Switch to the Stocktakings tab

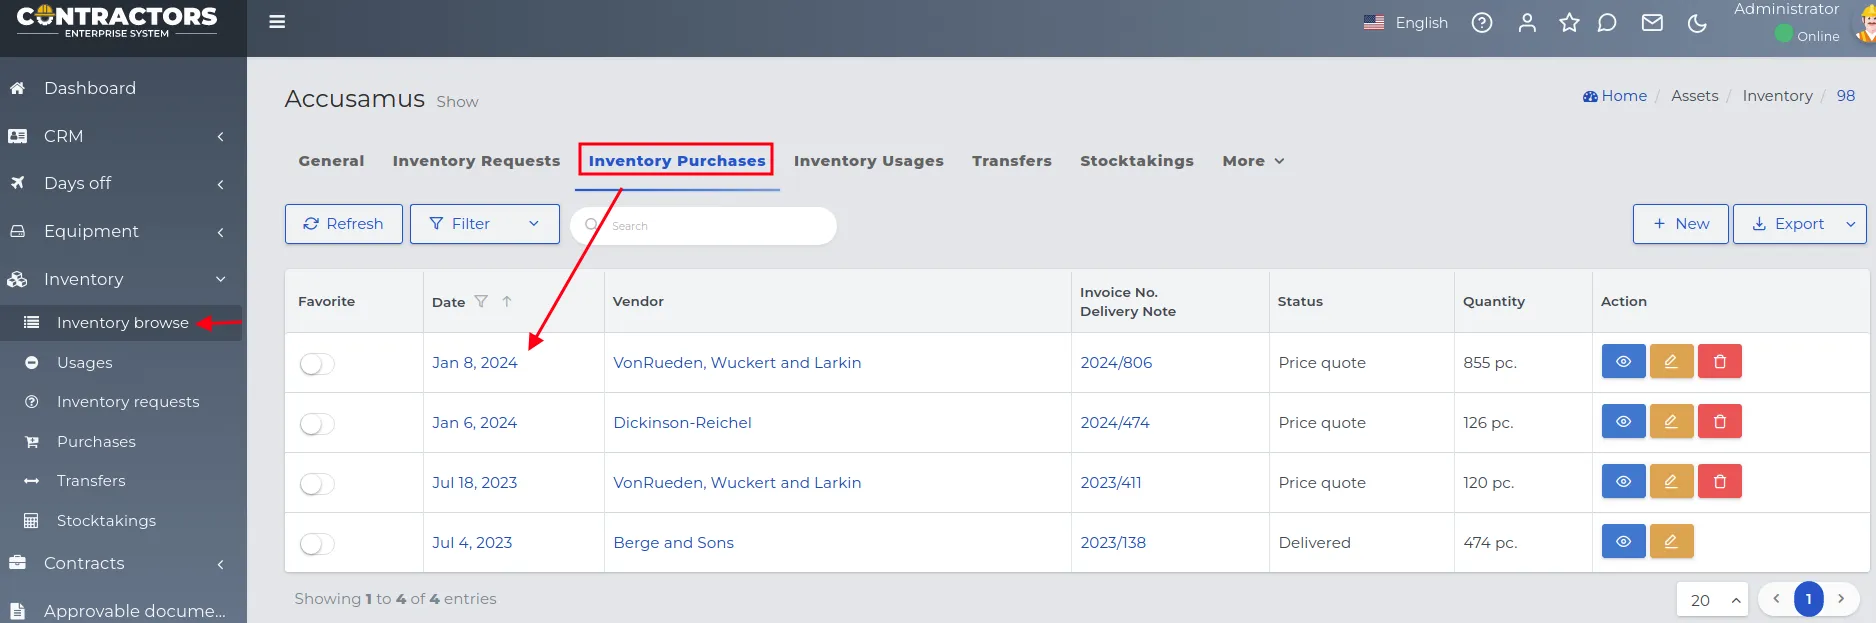tap(1136, 161)
